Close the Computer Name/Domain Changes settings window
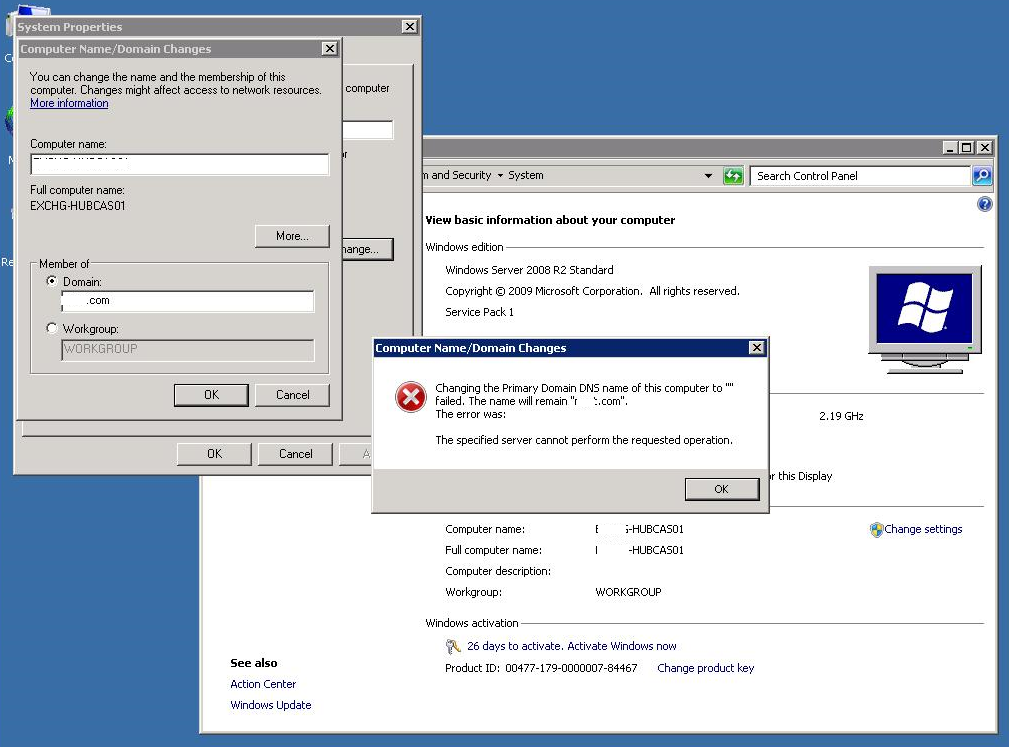 pos(329,48)
